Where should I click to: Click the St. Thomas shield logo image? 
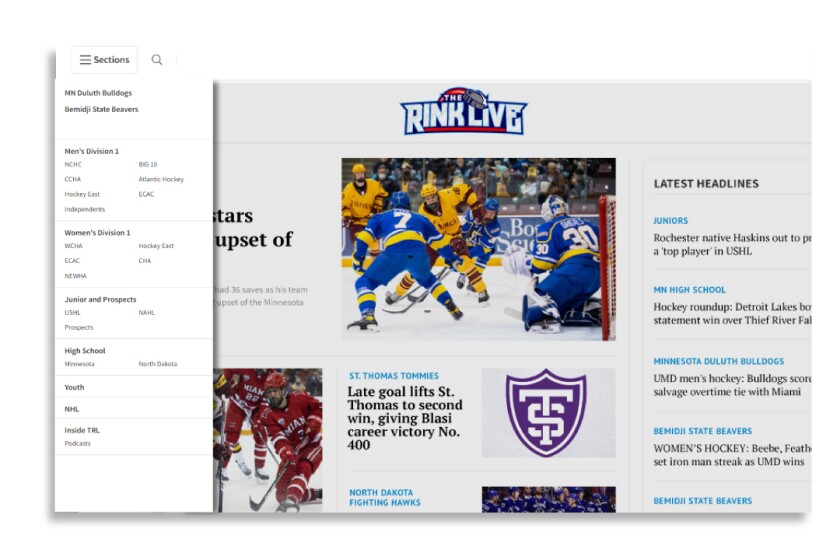549,413
